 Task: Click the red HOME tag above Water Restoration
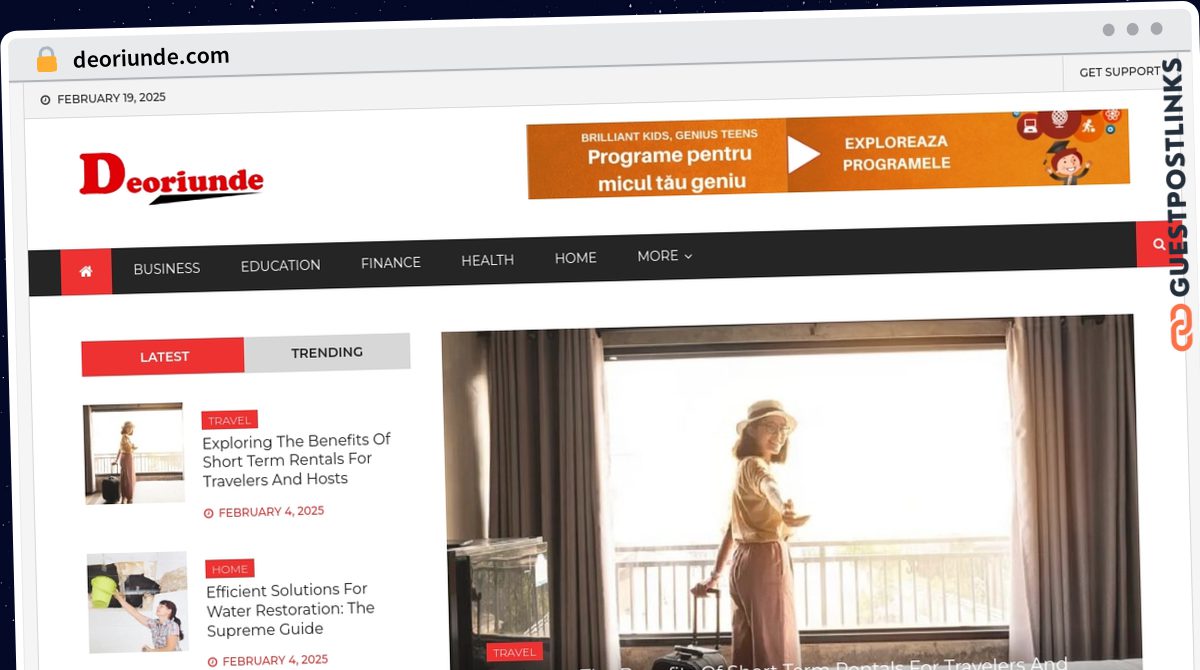coord(230,569)
